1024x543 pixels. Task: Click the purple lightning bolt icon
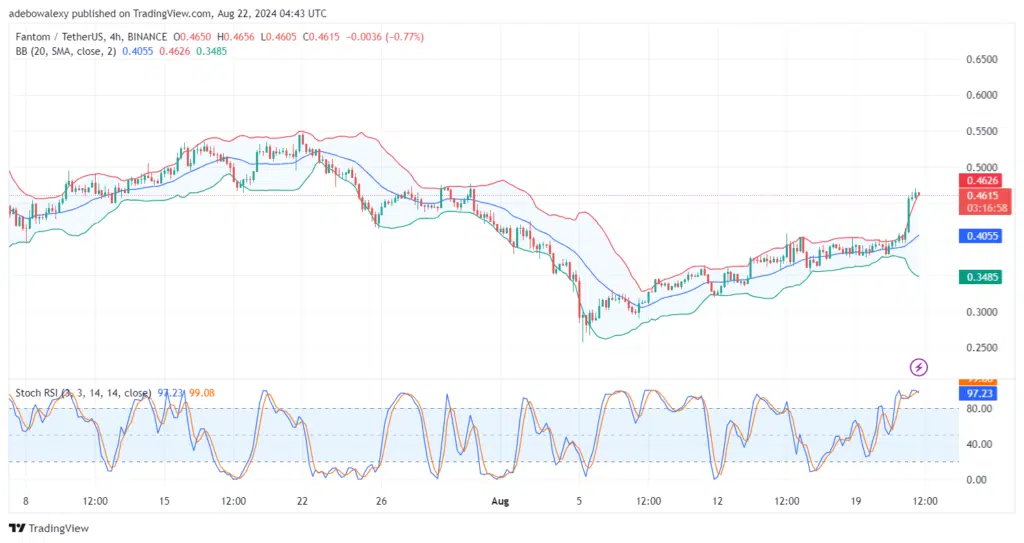tap(918, 367)
